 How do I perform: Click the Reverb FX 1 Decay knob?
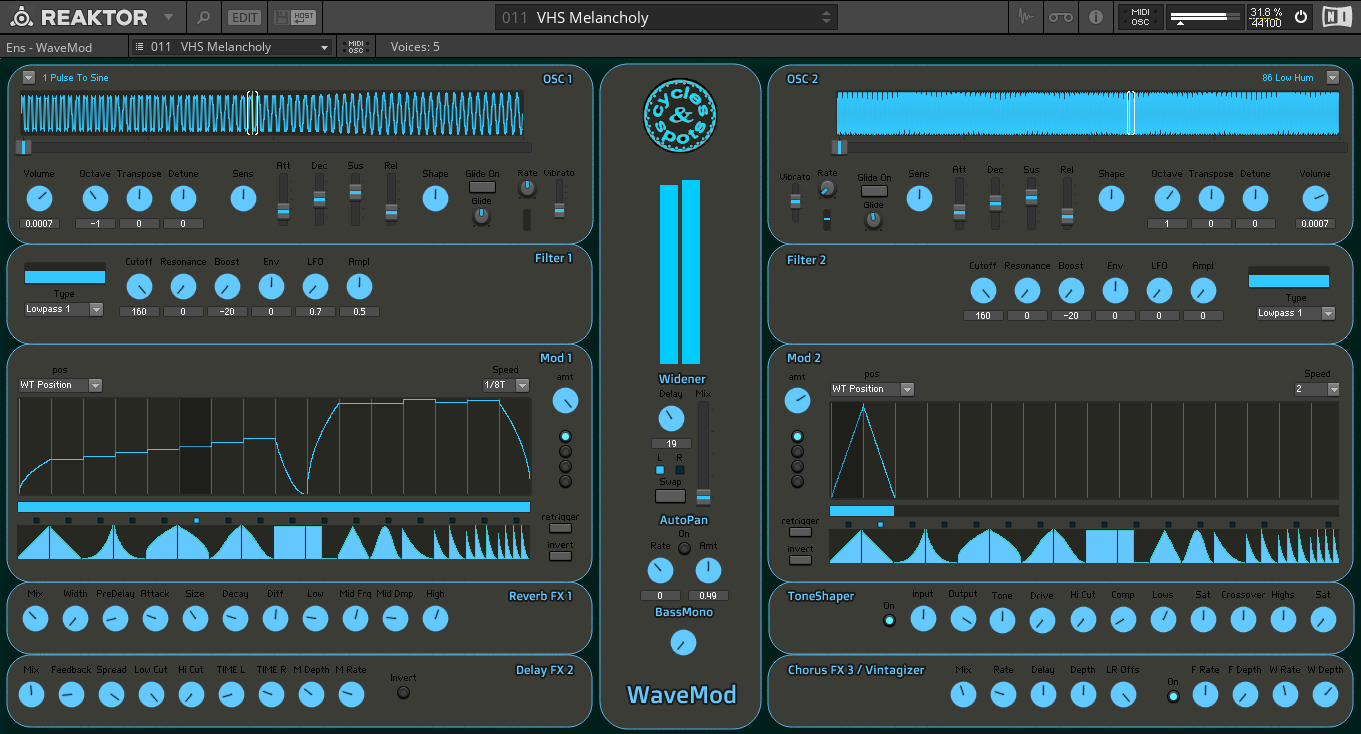235,619
